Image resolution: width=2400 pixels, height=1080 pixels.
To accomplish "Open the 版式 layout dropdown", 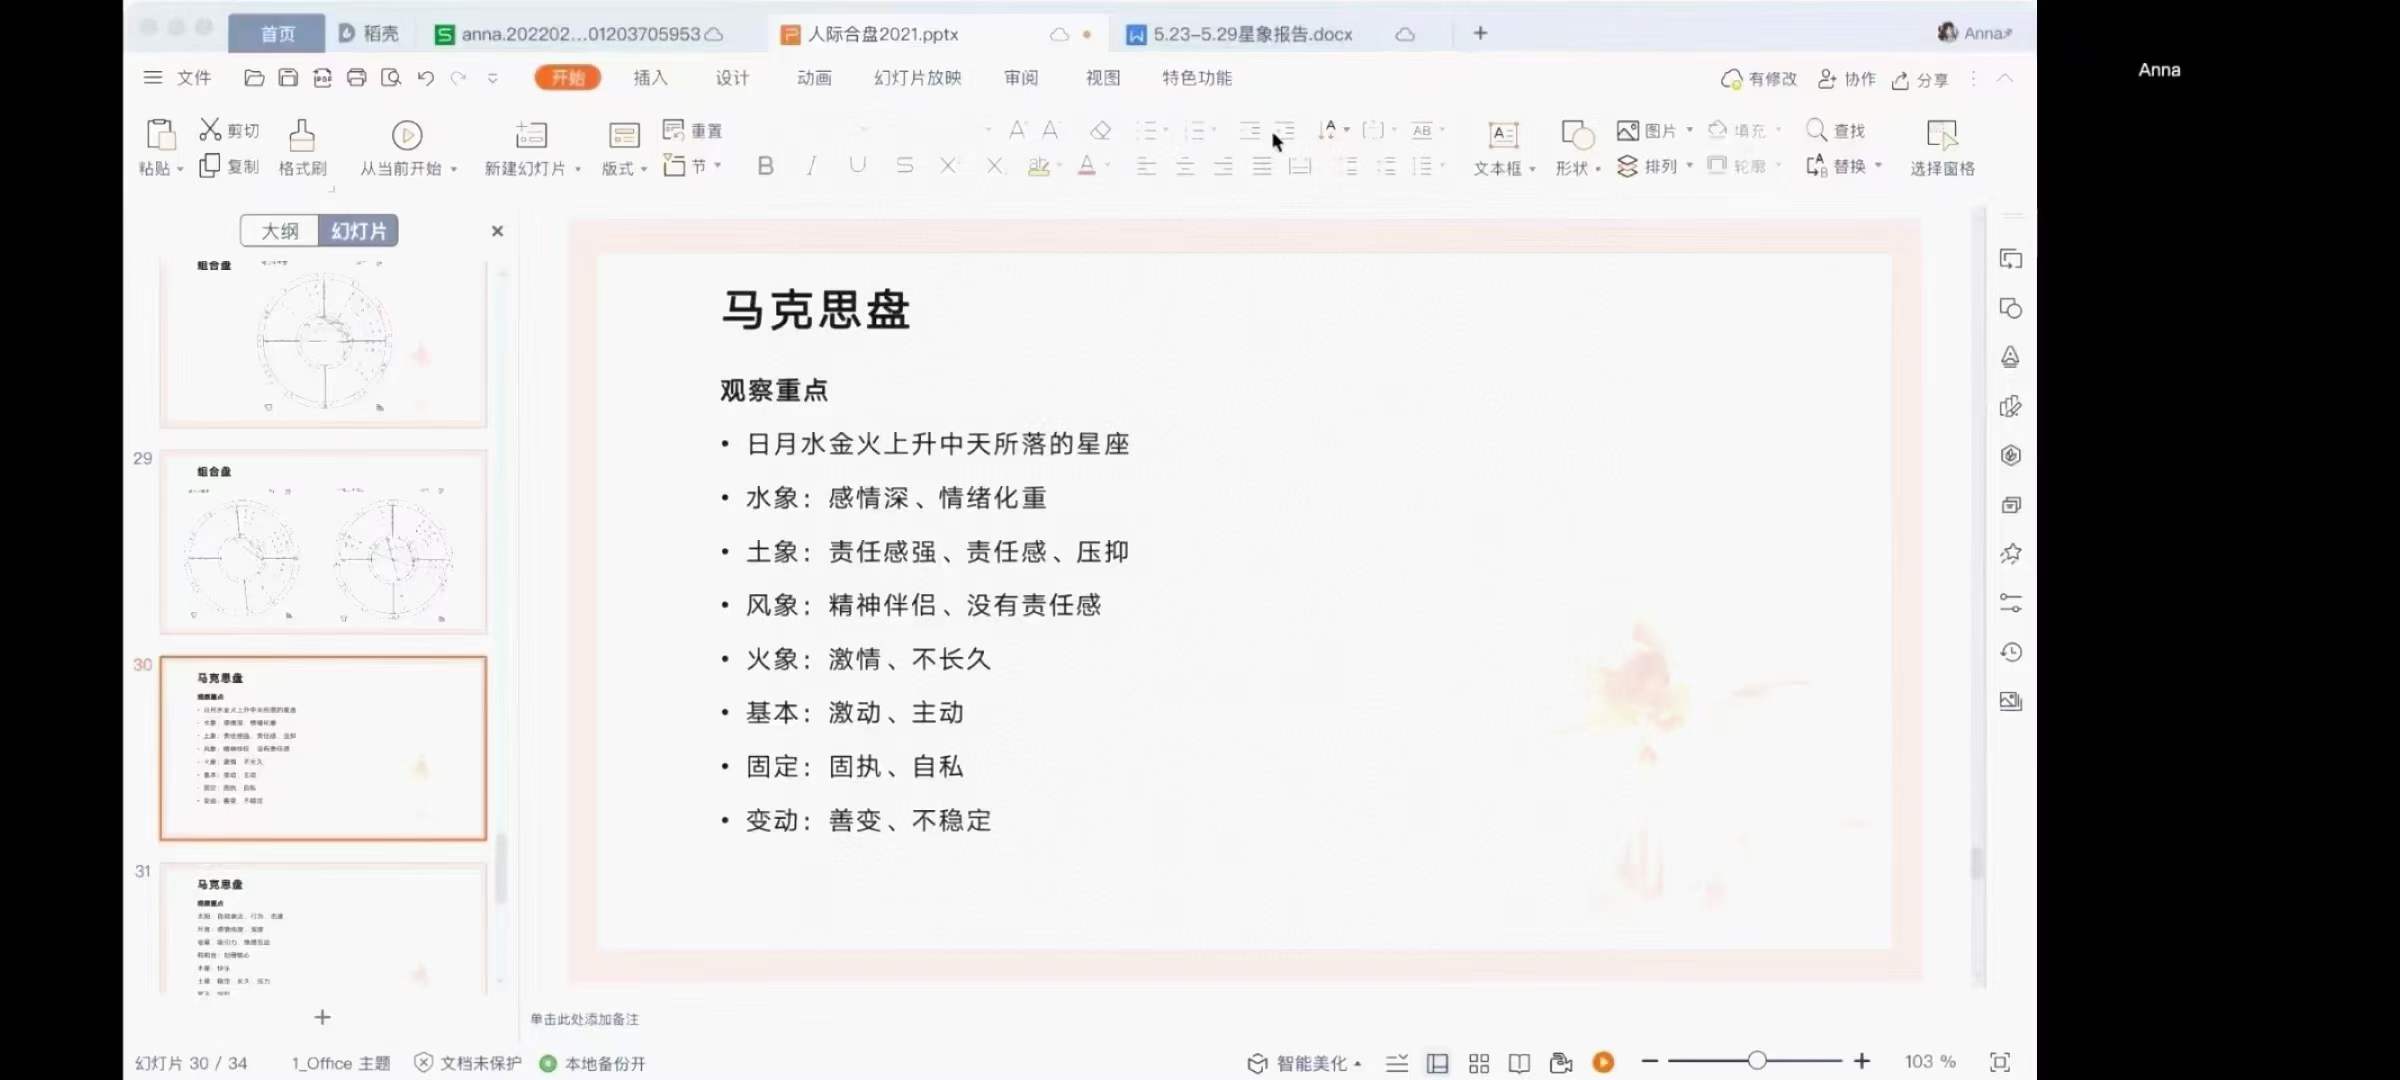I will click(622, 167).
